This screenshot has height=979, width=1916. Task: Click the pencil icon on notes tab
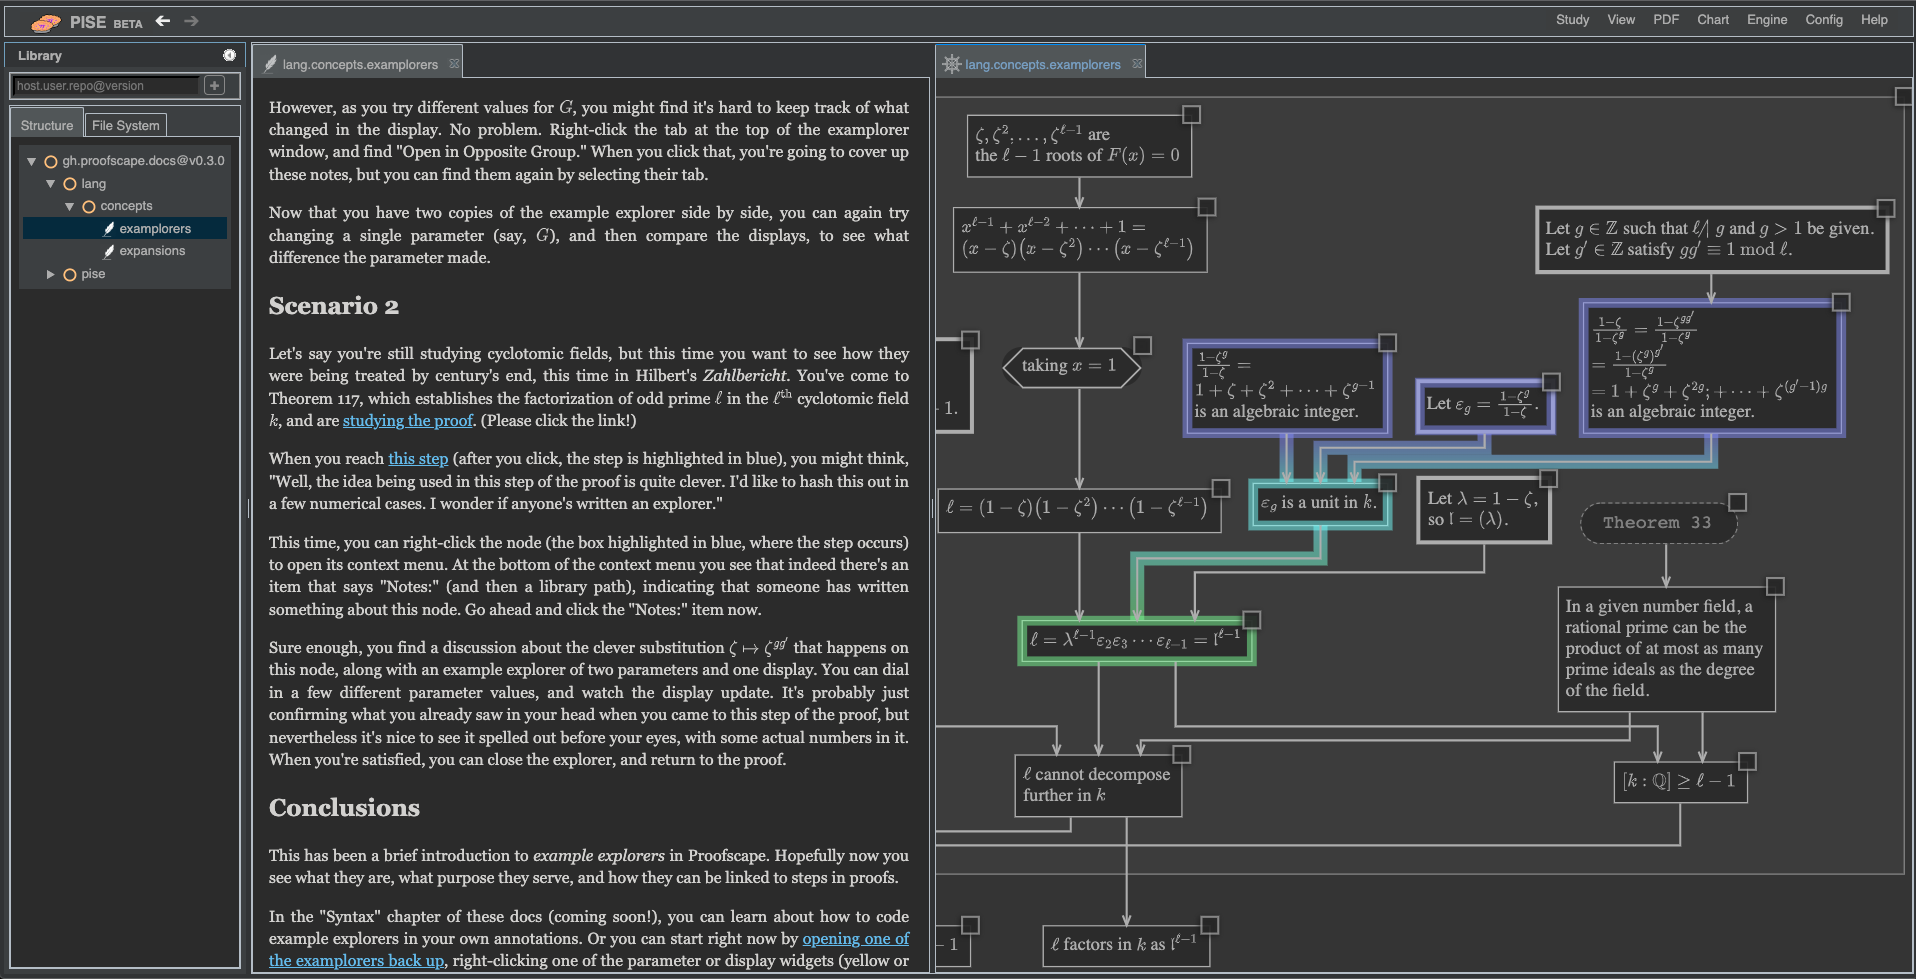(270, 64)
